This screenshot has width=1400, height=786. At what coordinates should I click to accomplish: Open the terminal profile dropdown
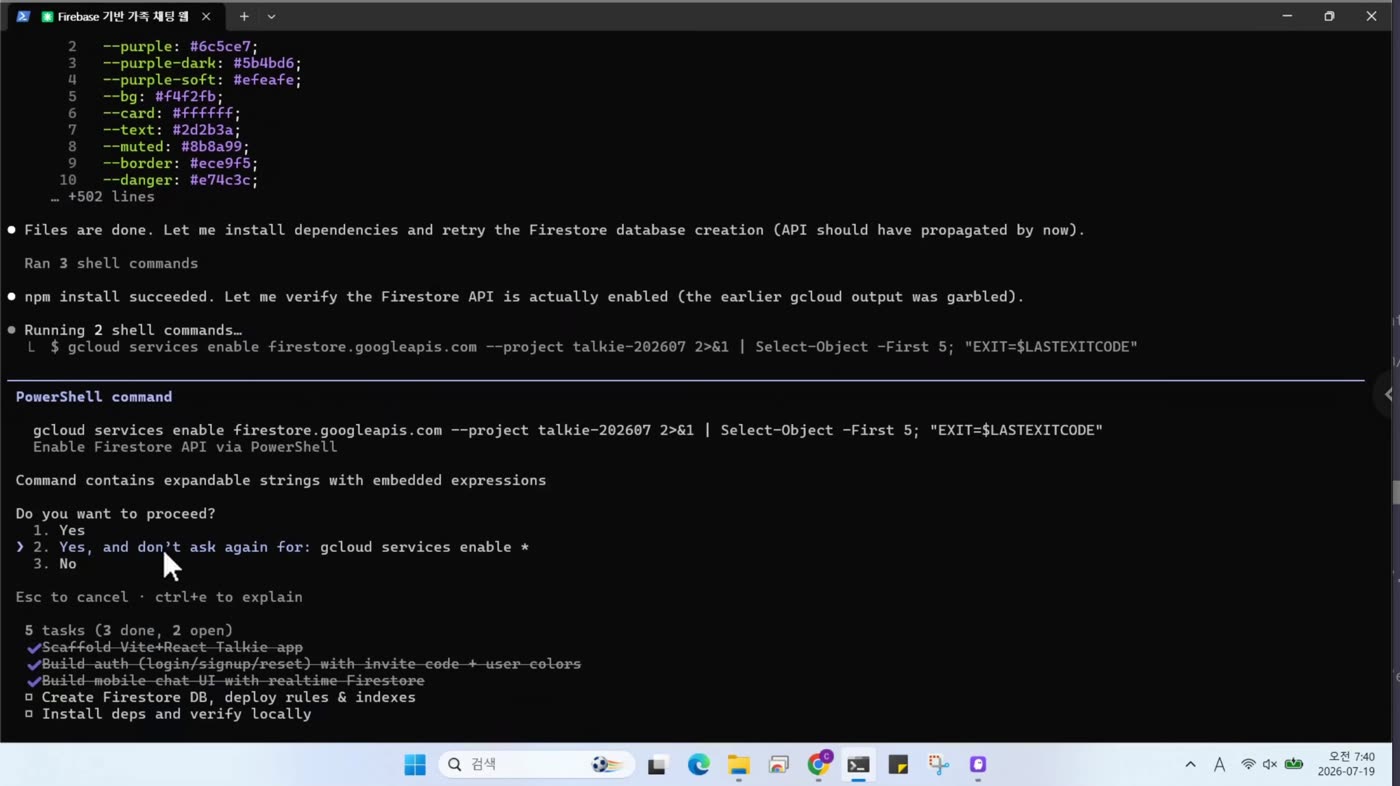click(x=271, y=17)
